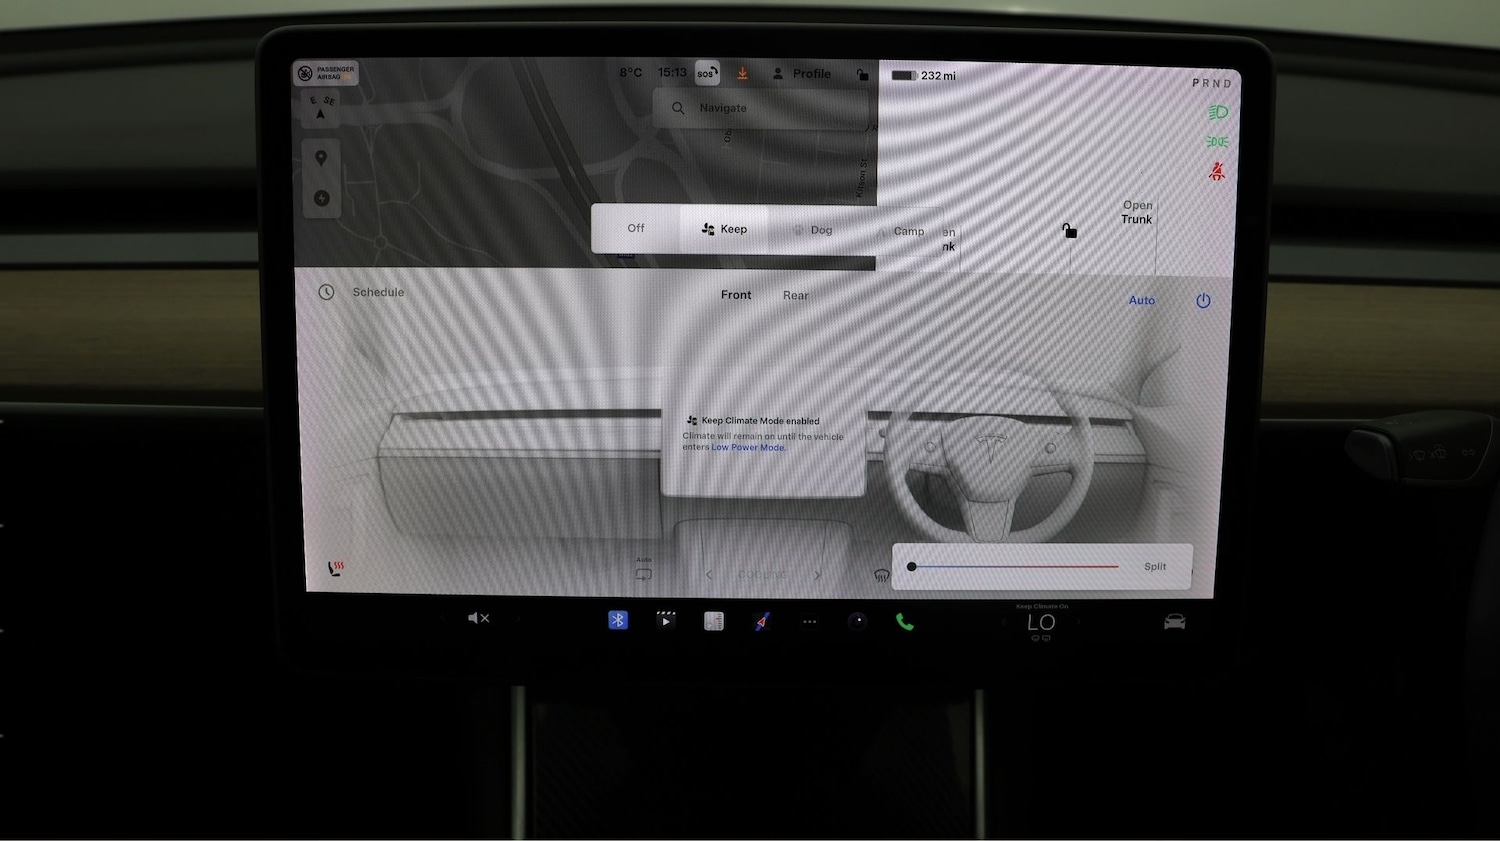1500x841 pixels.
Task: Adjust the fan speed slider
Action: pyautogui.click(x=1010, y=566)
